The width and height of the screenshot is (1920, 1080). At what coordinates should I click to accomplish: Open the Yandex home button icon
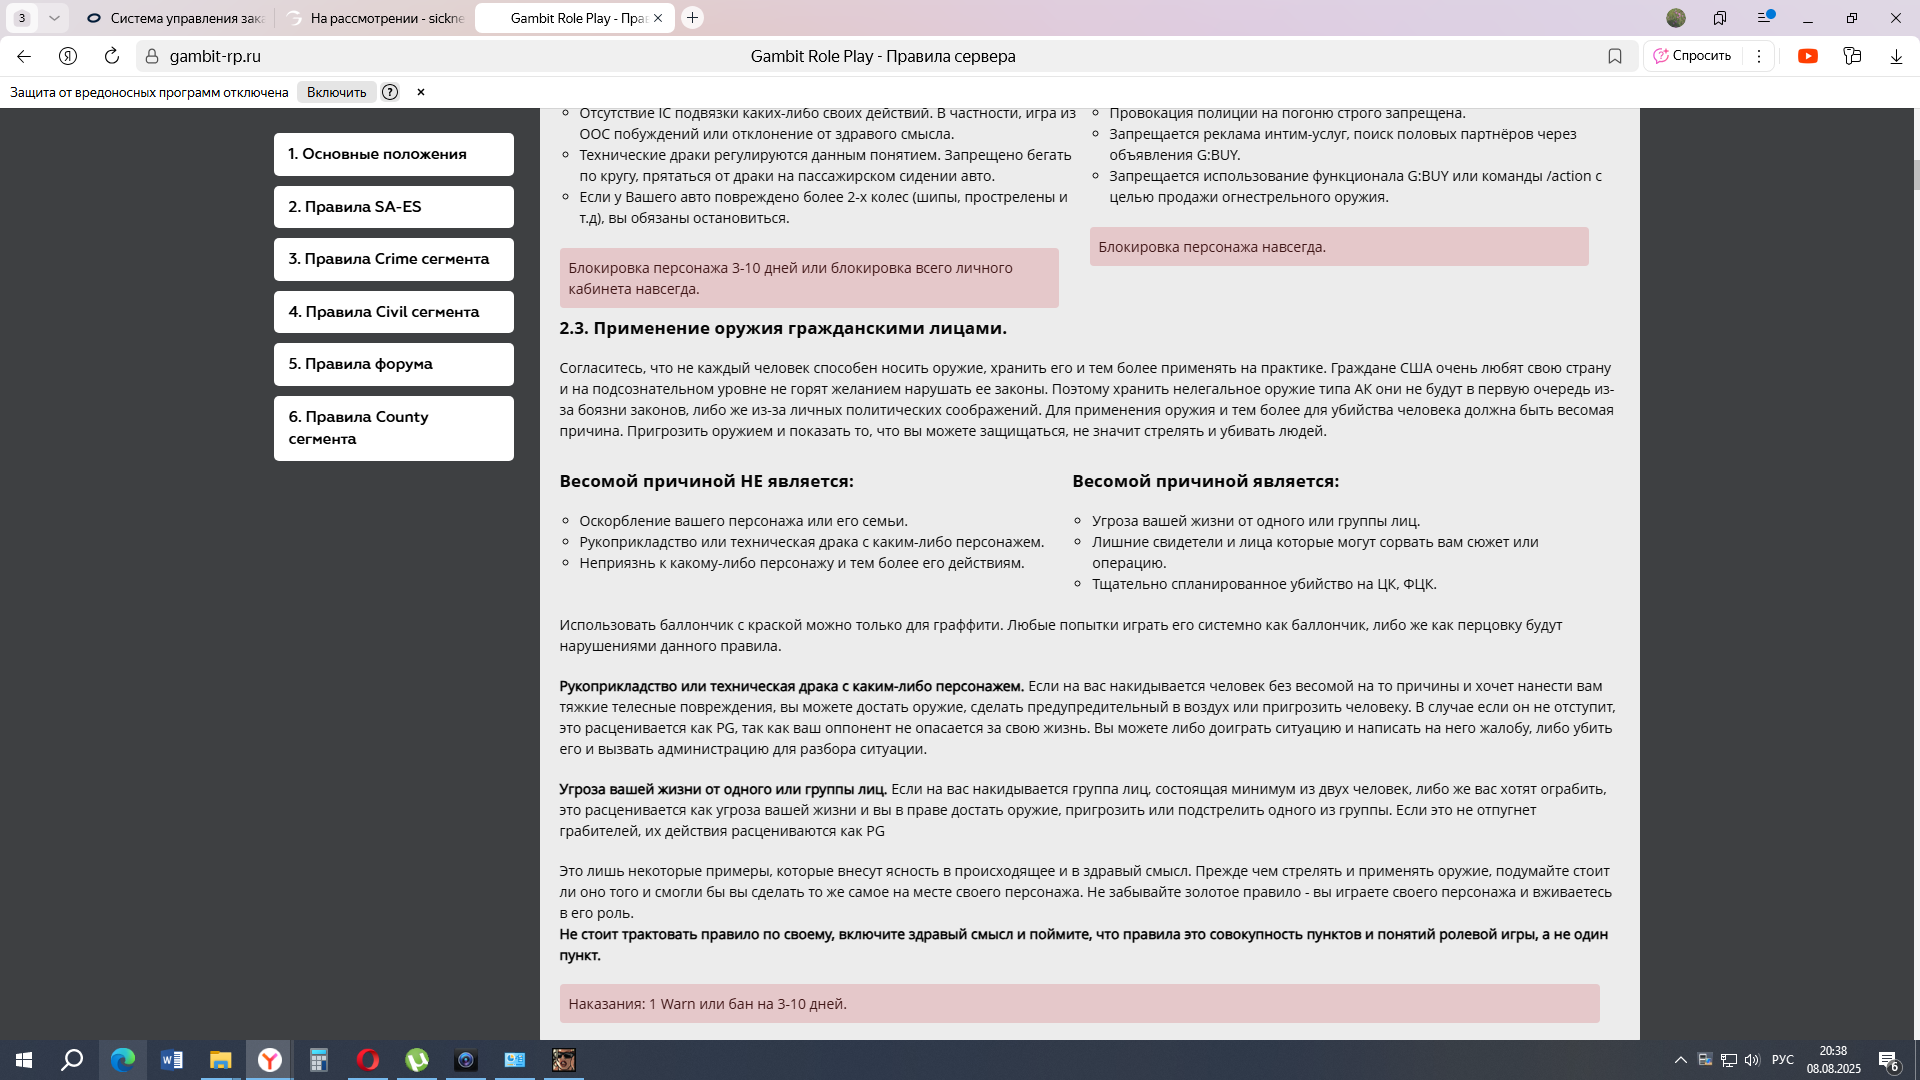pos(68,56)
